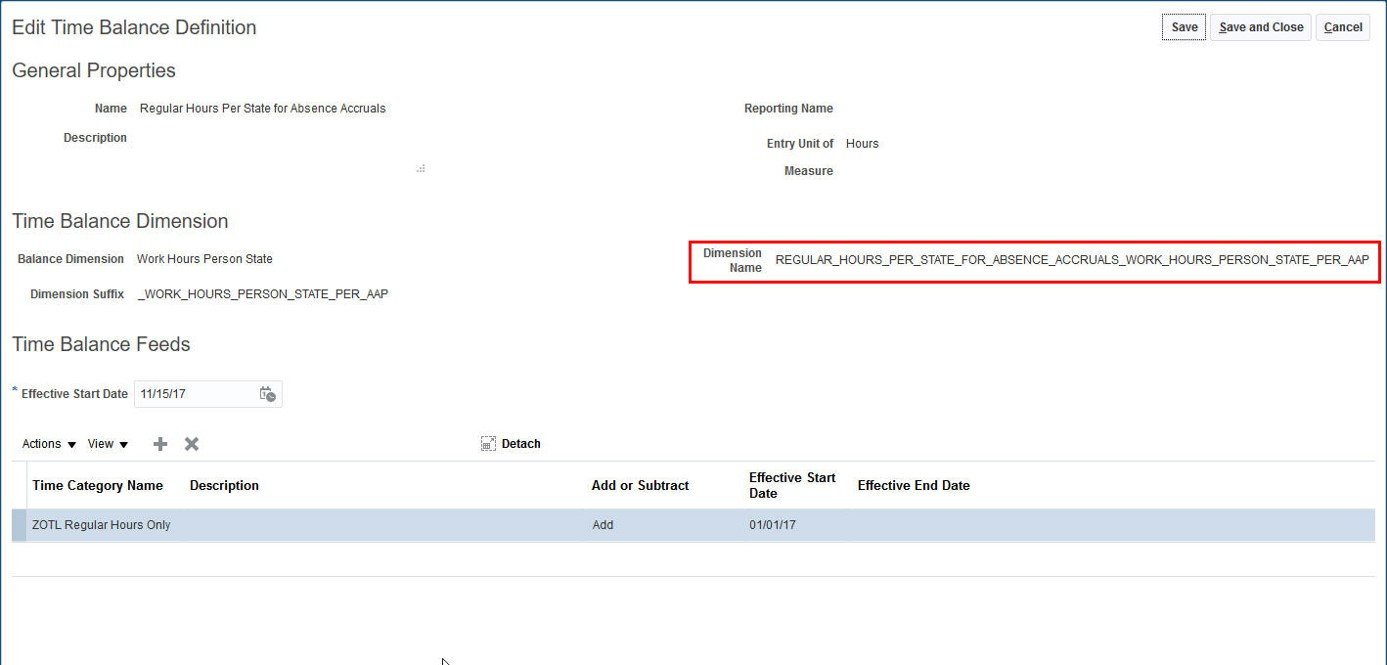1387x665 pixels.
Task: Add a new time balance feed row
Action: (x=159, y=443)
